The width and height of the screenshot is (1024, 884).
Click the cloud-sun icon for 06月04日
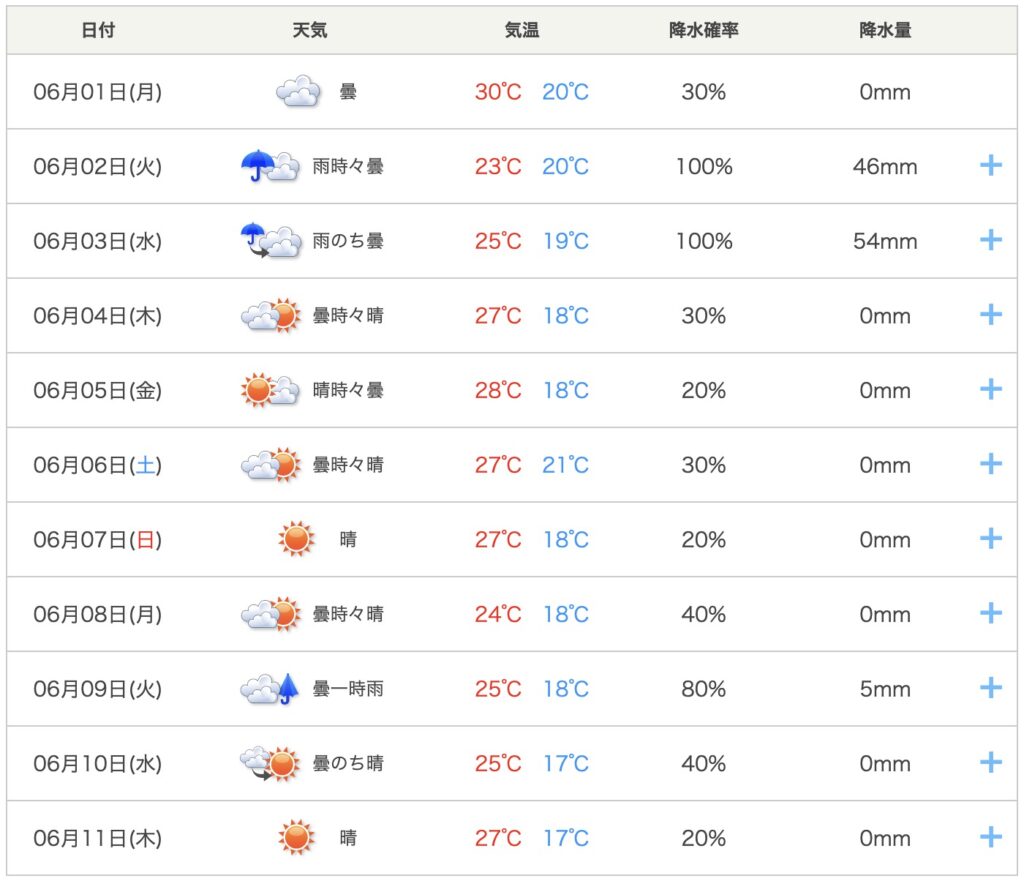click(x=270, y=315)
